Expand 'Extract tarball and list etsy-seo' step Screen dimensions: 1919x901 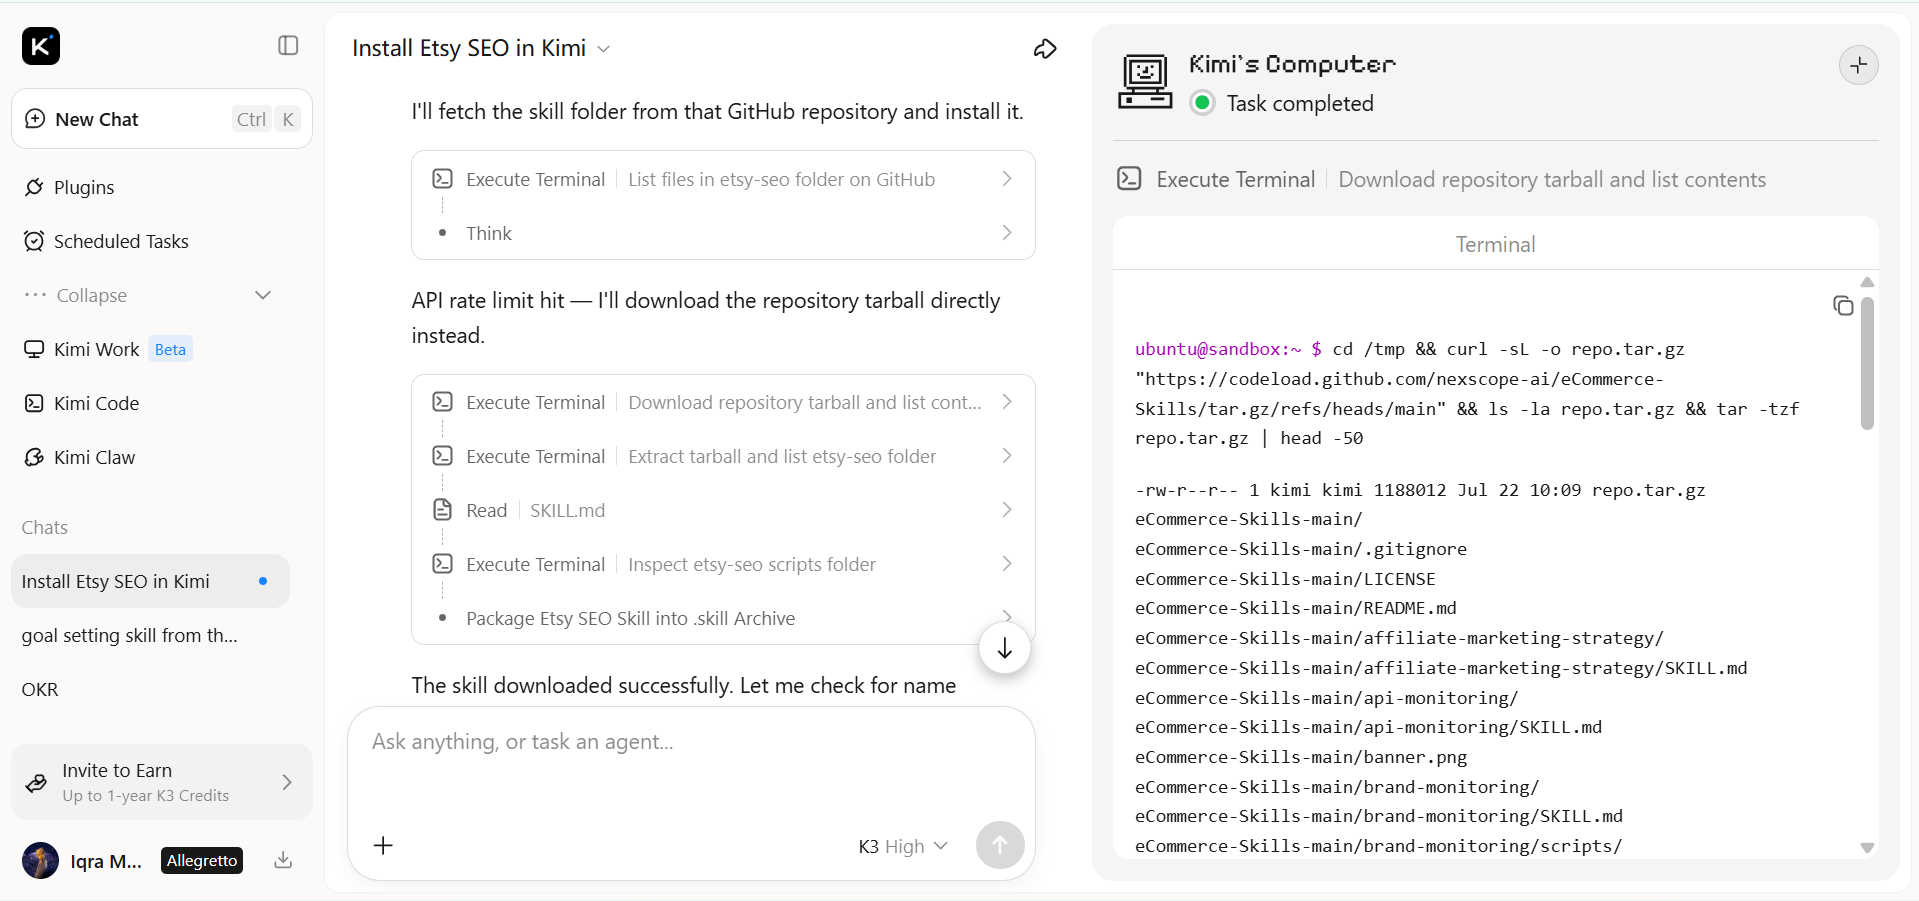pyautogui.click(x=723, y=456)
